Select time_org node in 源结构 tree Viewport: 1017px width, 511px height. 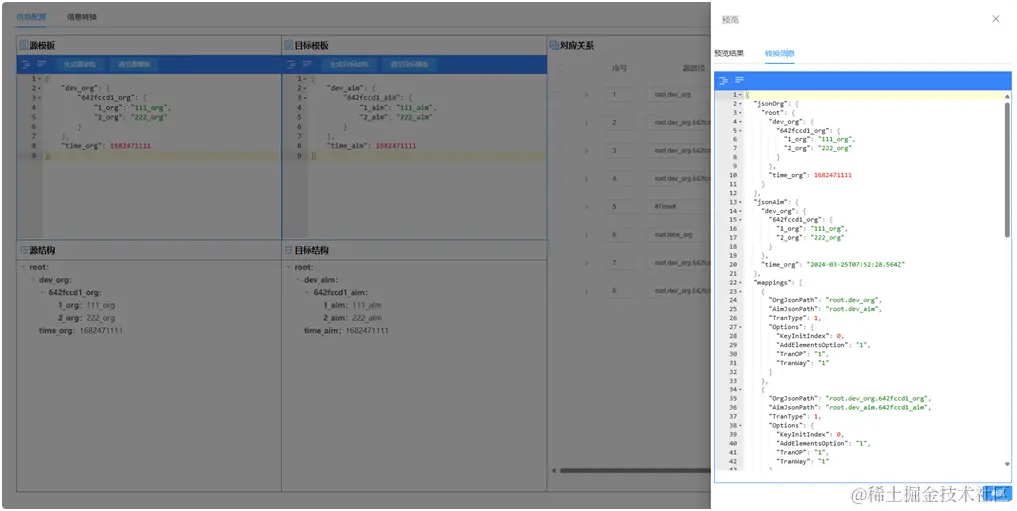pyautogui.click(x=80, y=331)
